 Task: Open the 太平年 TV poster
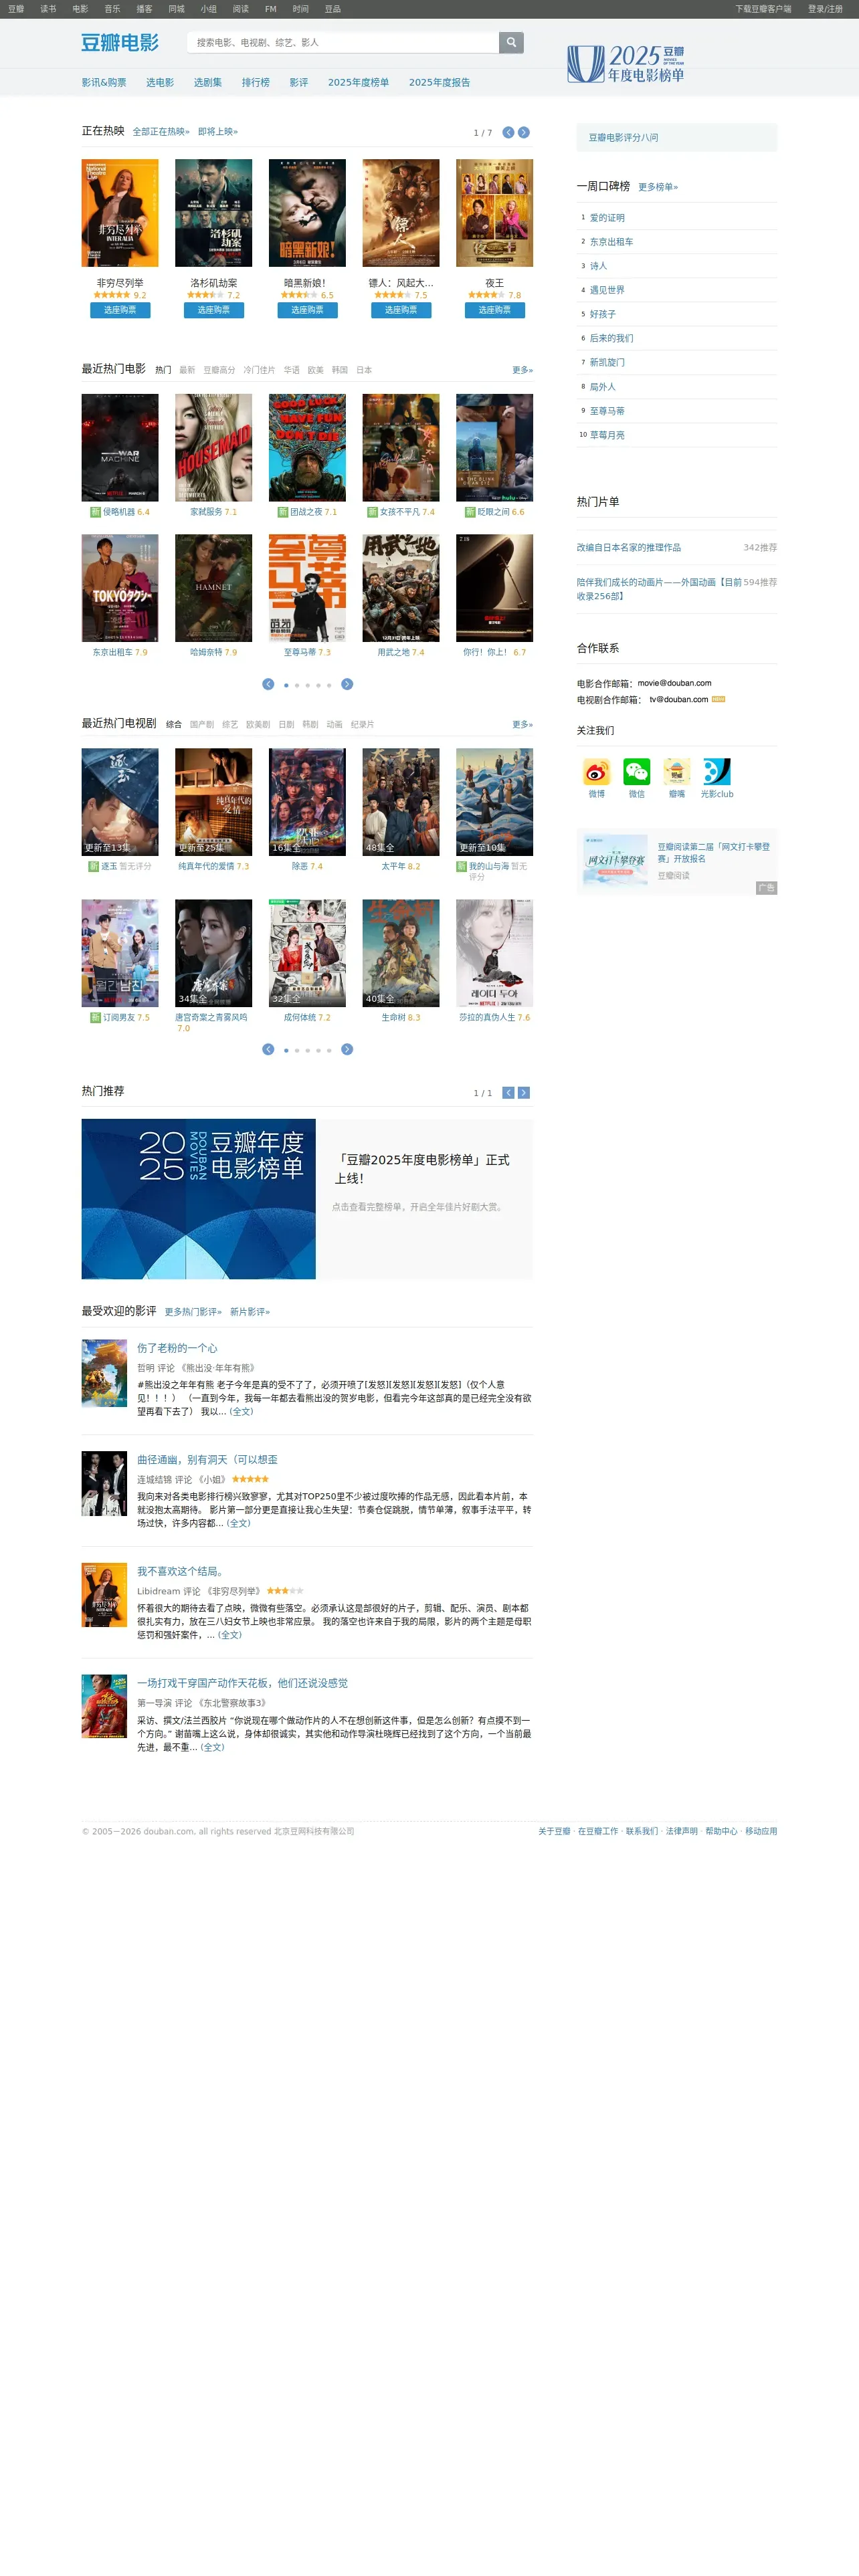[400, 802]
